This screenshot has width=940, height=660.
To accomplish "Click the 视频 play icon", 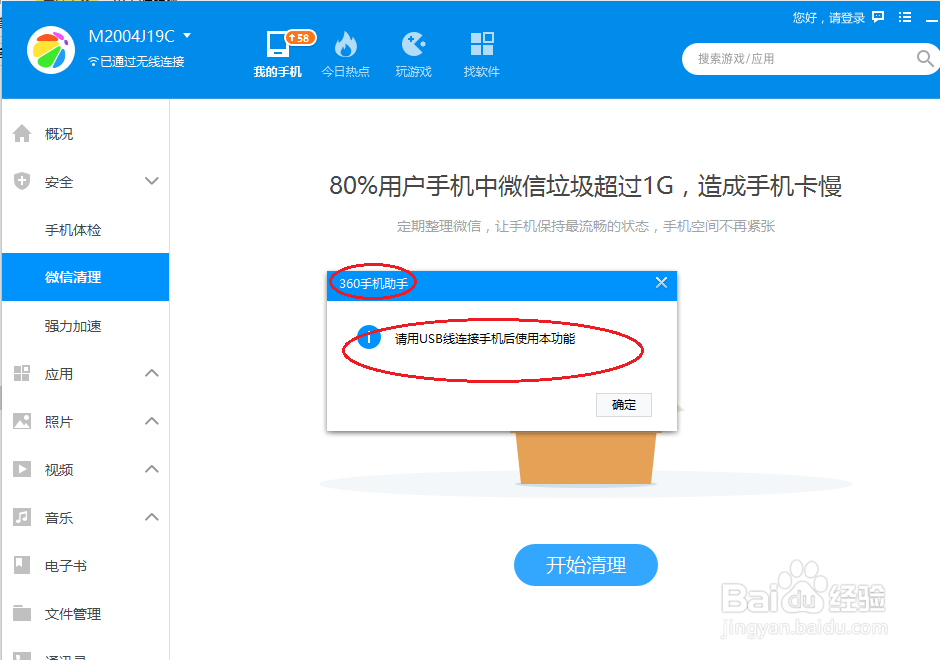I will click(x=22, y=469).
